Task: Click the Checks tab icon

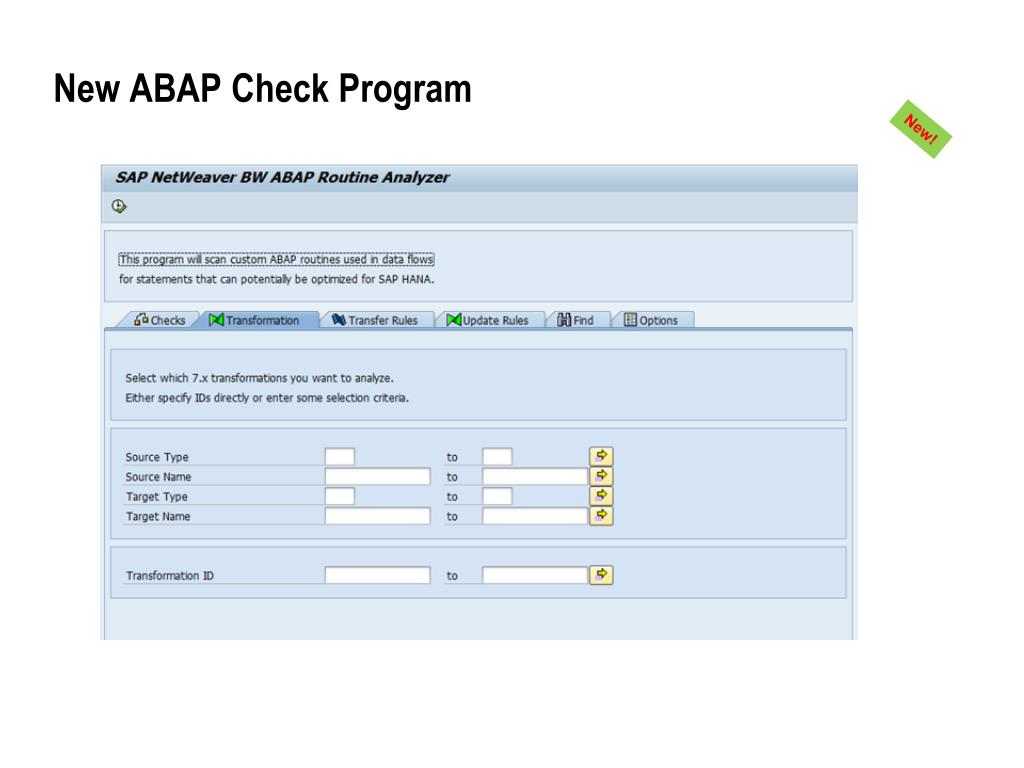Action: click(141, 319)
